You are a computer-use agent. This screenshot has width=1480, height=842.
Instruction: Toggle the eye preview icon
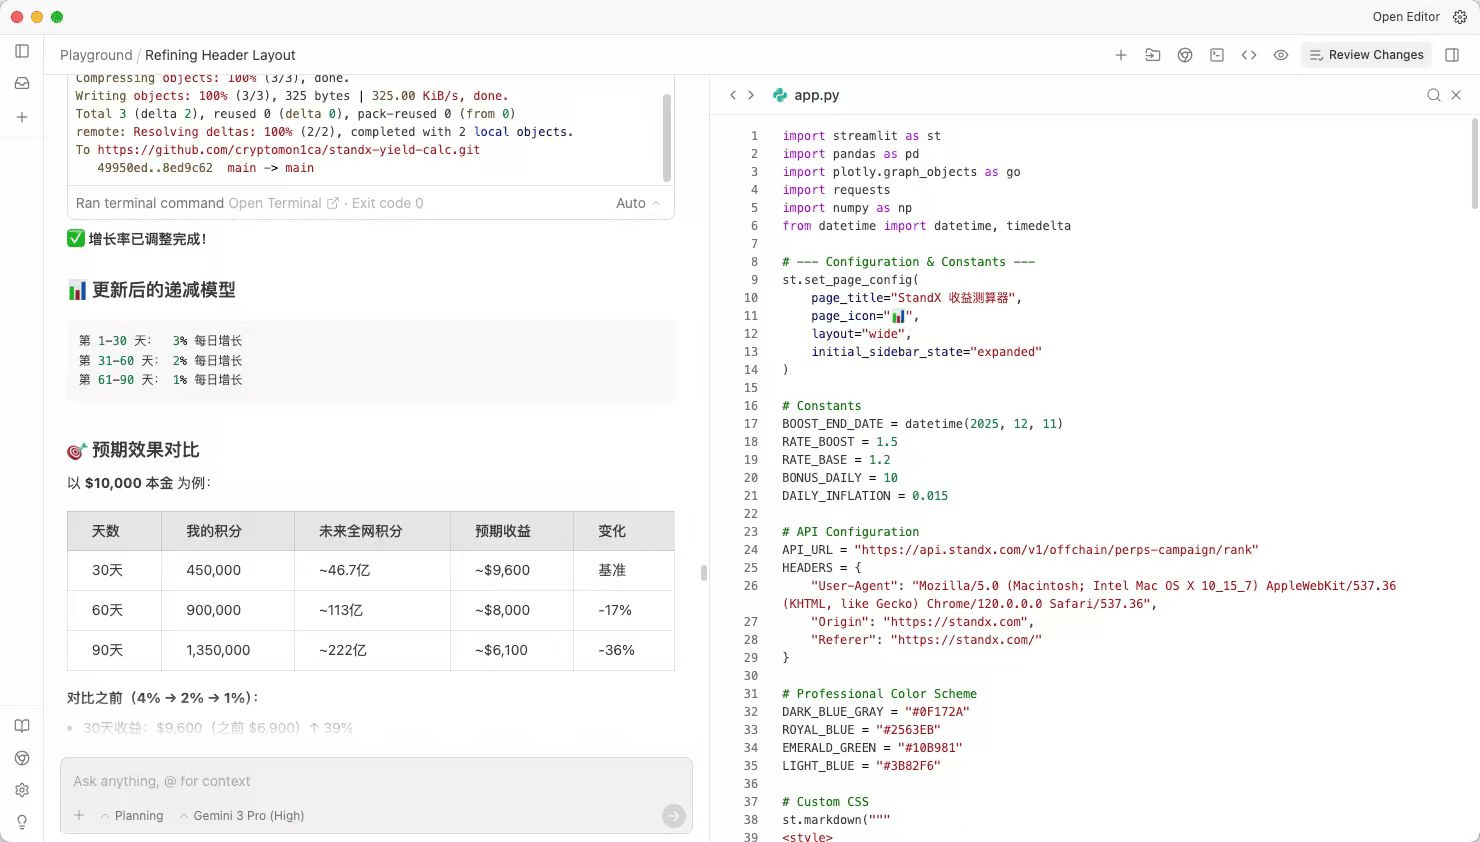tap(1281, 55)
